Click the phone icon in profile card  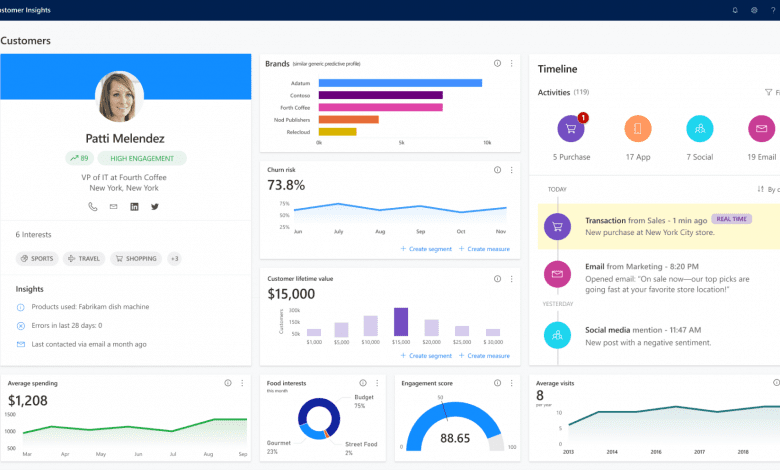93,207
